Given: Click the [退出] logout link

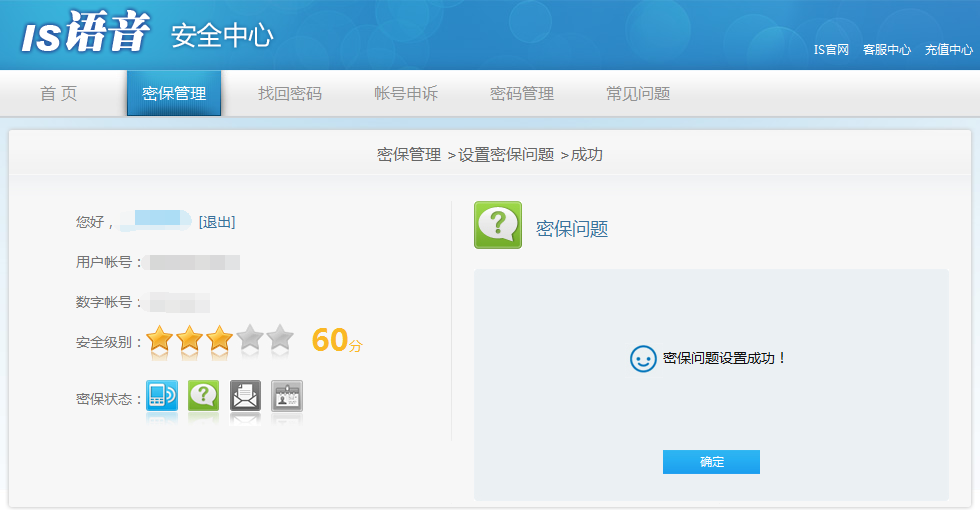Looking at the screenshot, I should tap(217, 222).
